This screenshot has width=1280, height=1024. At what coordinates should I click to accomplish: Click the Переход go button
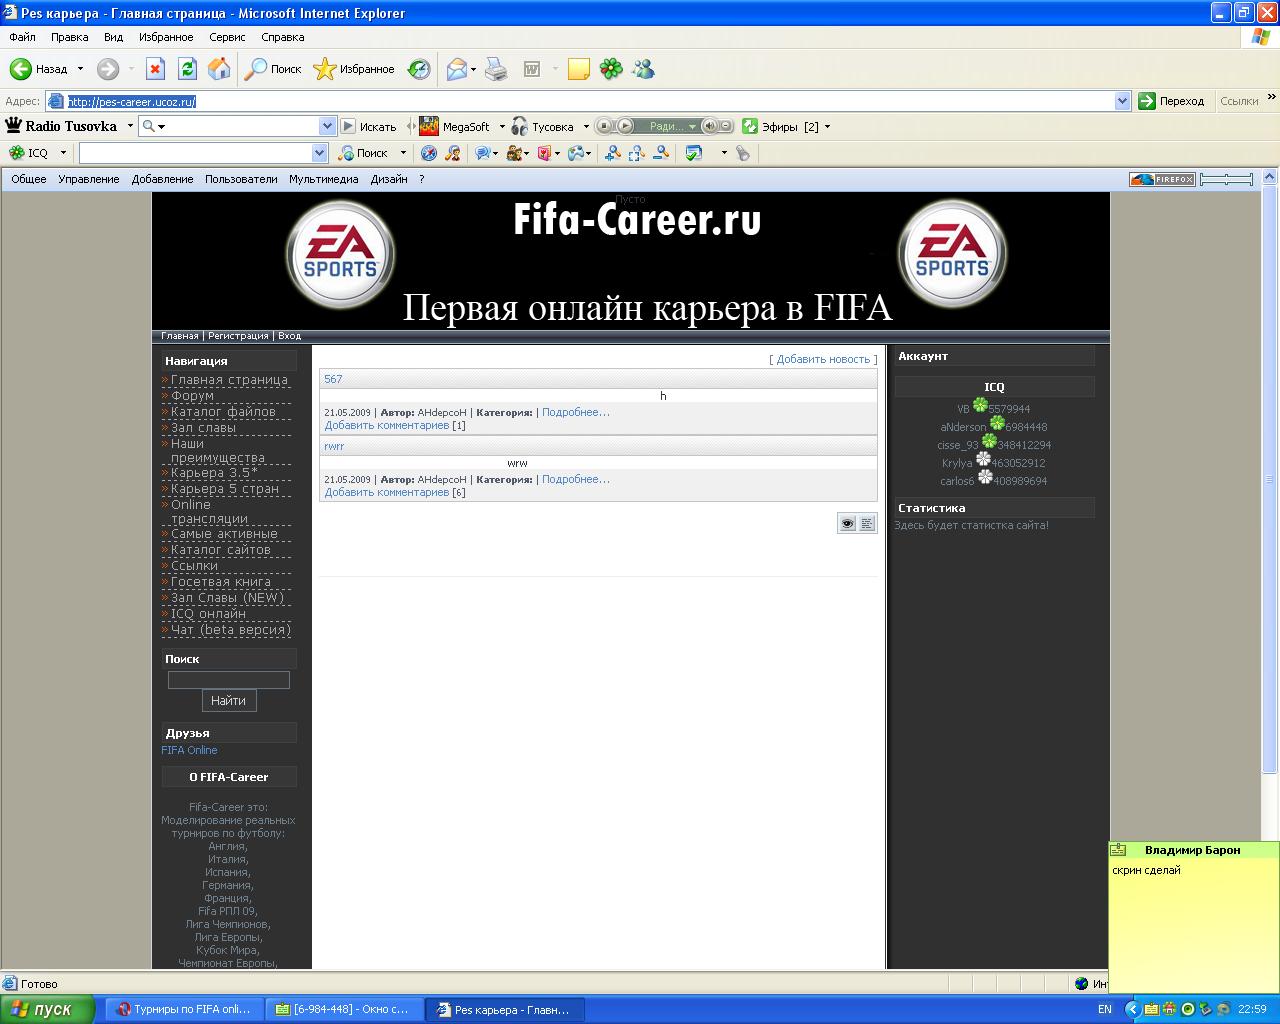coord(1172,101)
